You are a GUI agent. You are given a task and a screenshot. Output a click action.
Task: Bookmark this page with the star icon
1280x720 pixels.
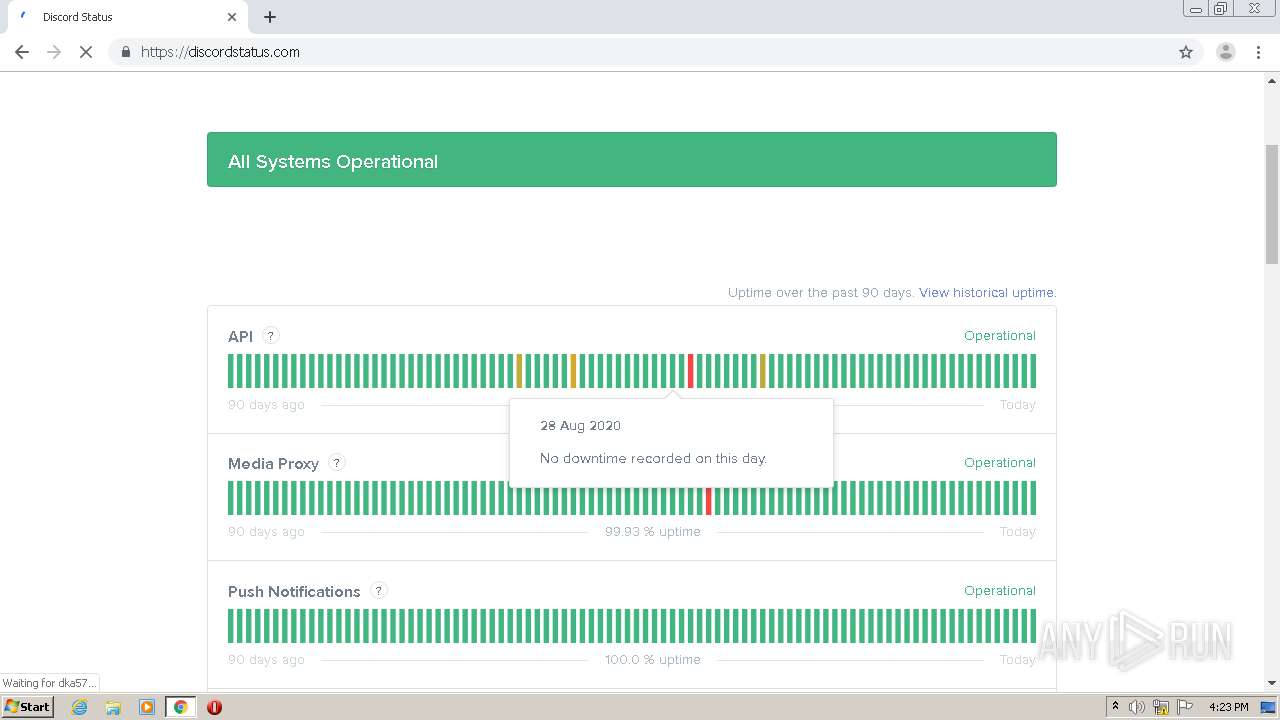[x=1186, y=52]
